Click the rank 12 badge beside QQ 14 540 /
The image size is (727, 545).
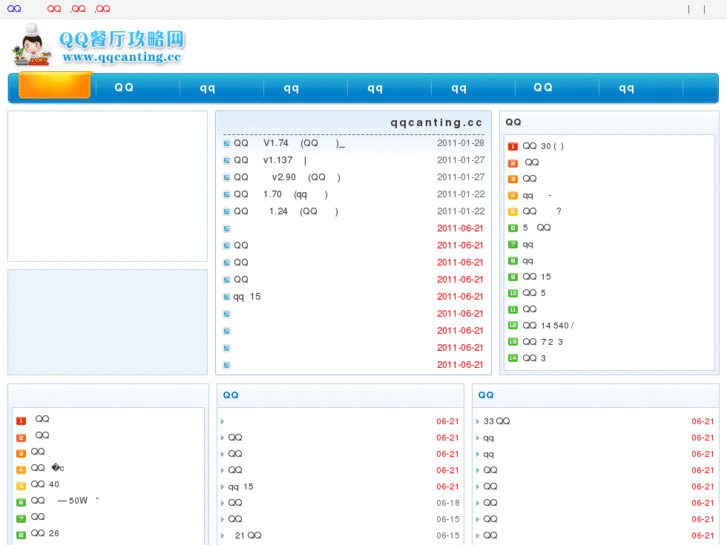coord(513,326)
